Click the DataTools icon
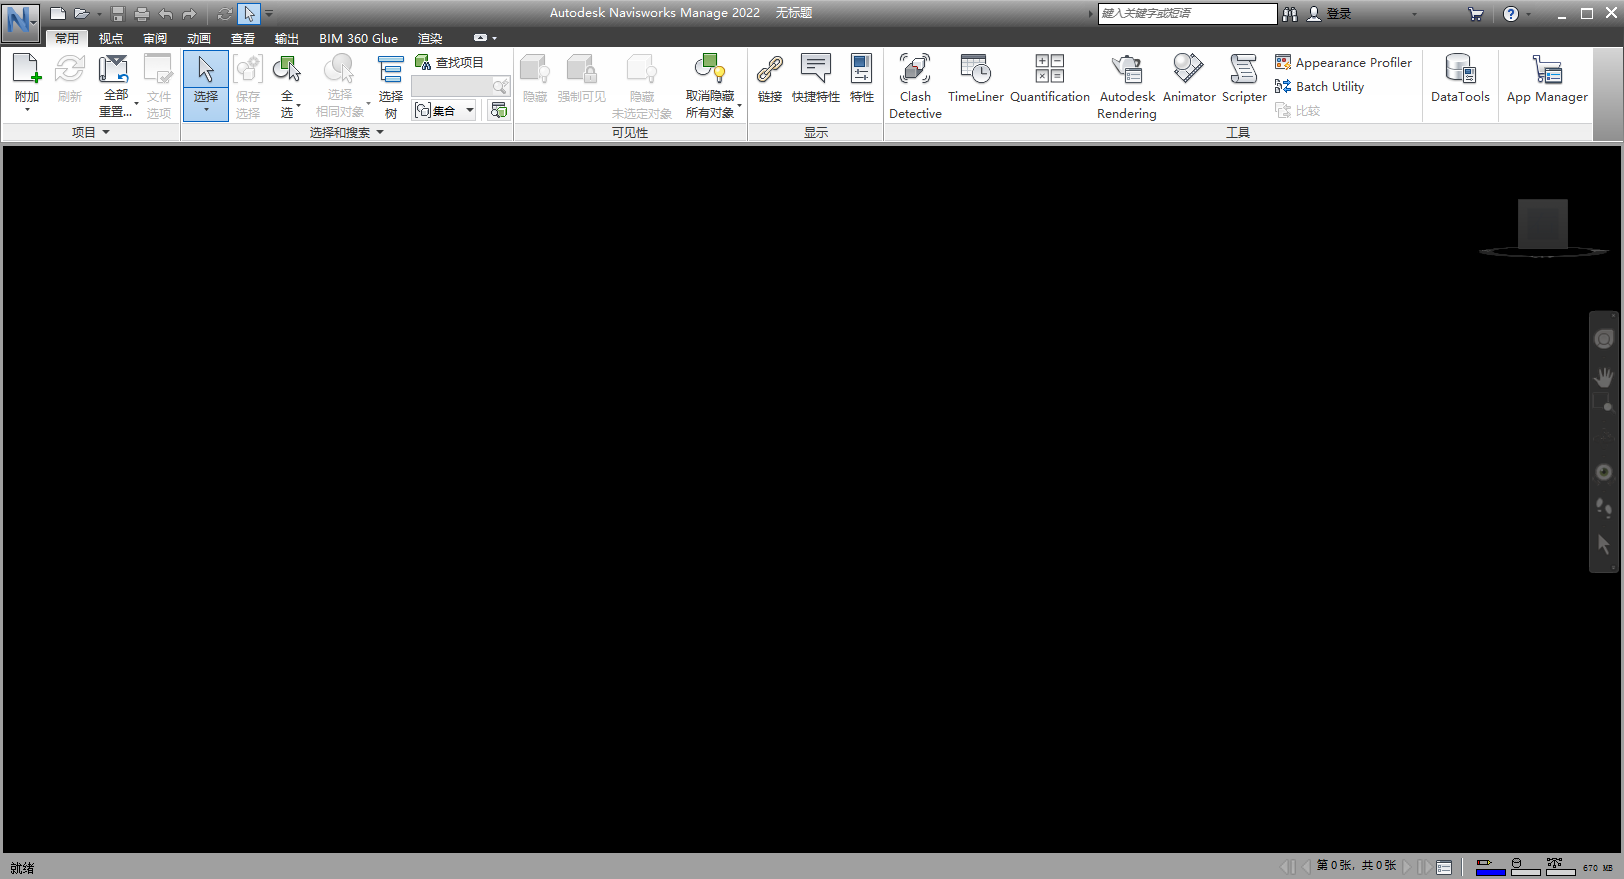Viewport: 1624px width, 879px height. pos(1459,80)
